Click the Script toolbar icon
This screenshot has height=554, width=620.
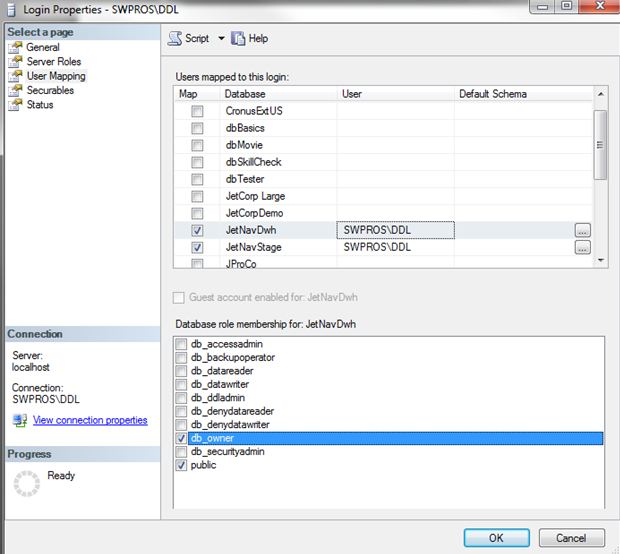[x=175, y=38]
